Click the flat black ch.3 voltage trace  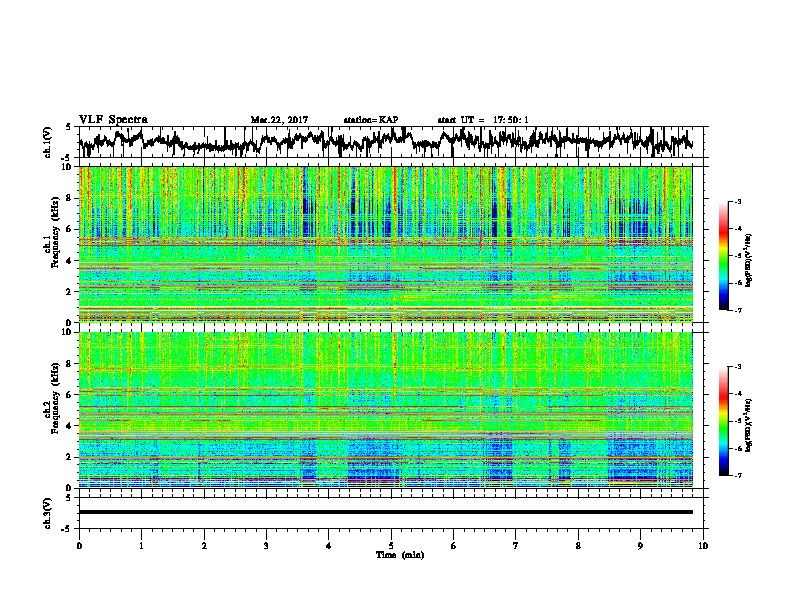pos(386,512)
